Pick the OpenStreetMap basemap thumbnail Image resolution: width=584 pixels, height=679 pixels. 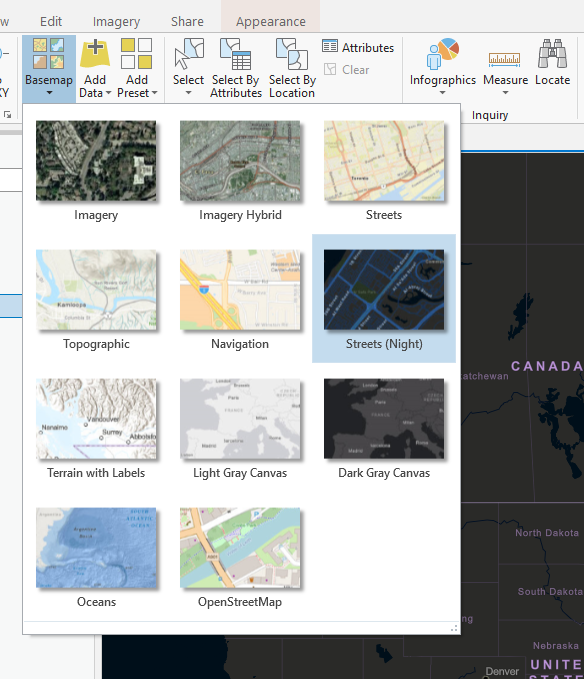coord(240,548)
